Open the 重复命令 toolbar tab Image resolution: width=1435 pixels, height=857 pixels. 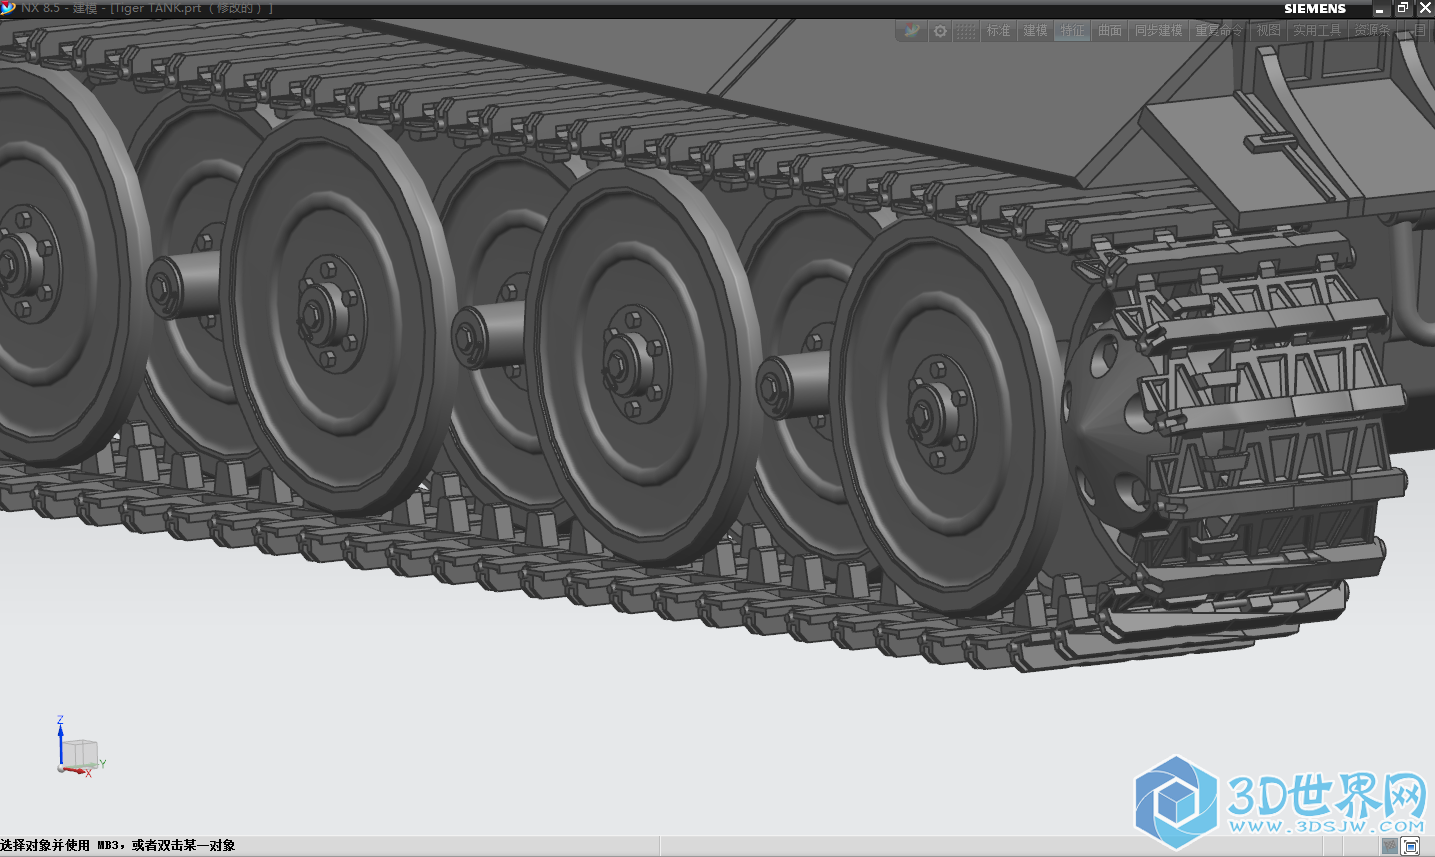click(1219, 31)
